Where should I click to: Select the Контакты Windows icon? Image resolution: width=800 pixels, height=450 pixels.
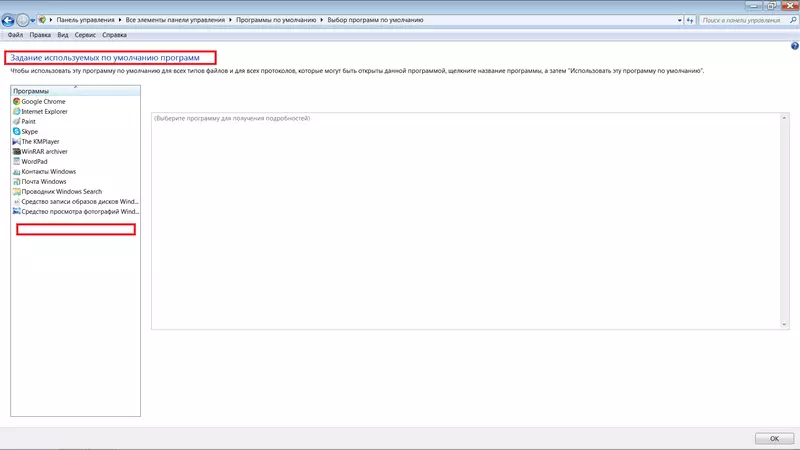point(16,171)
